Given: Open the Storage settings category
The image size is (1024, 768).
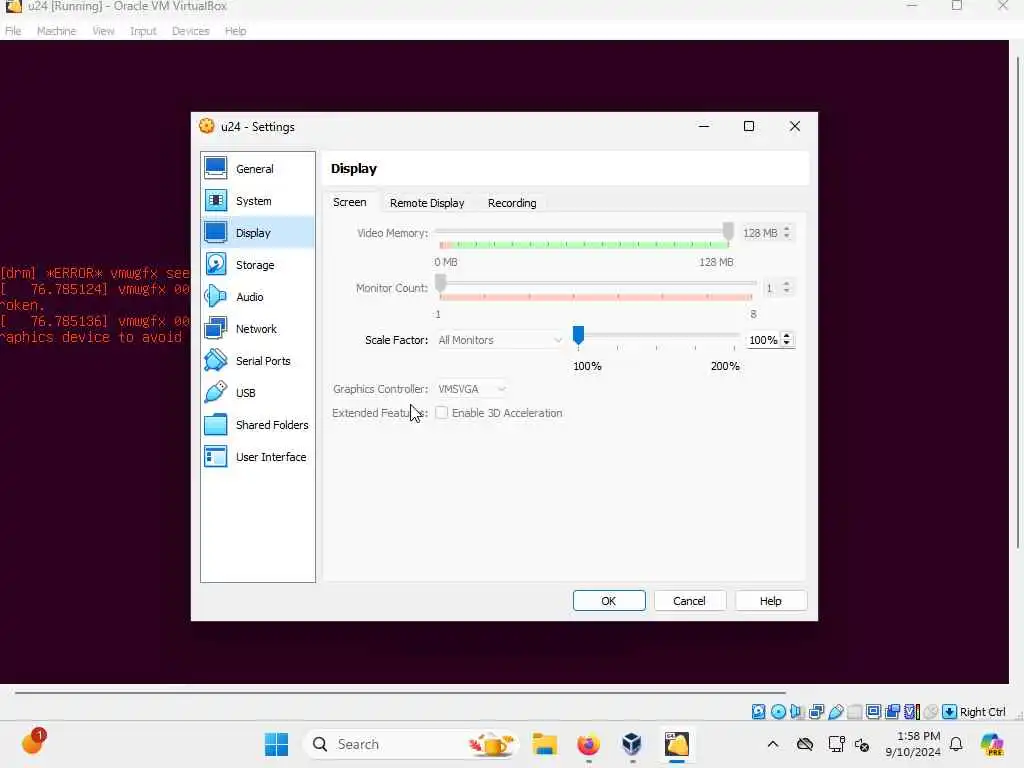Looking at the screenshot, I should pos(258,264).
